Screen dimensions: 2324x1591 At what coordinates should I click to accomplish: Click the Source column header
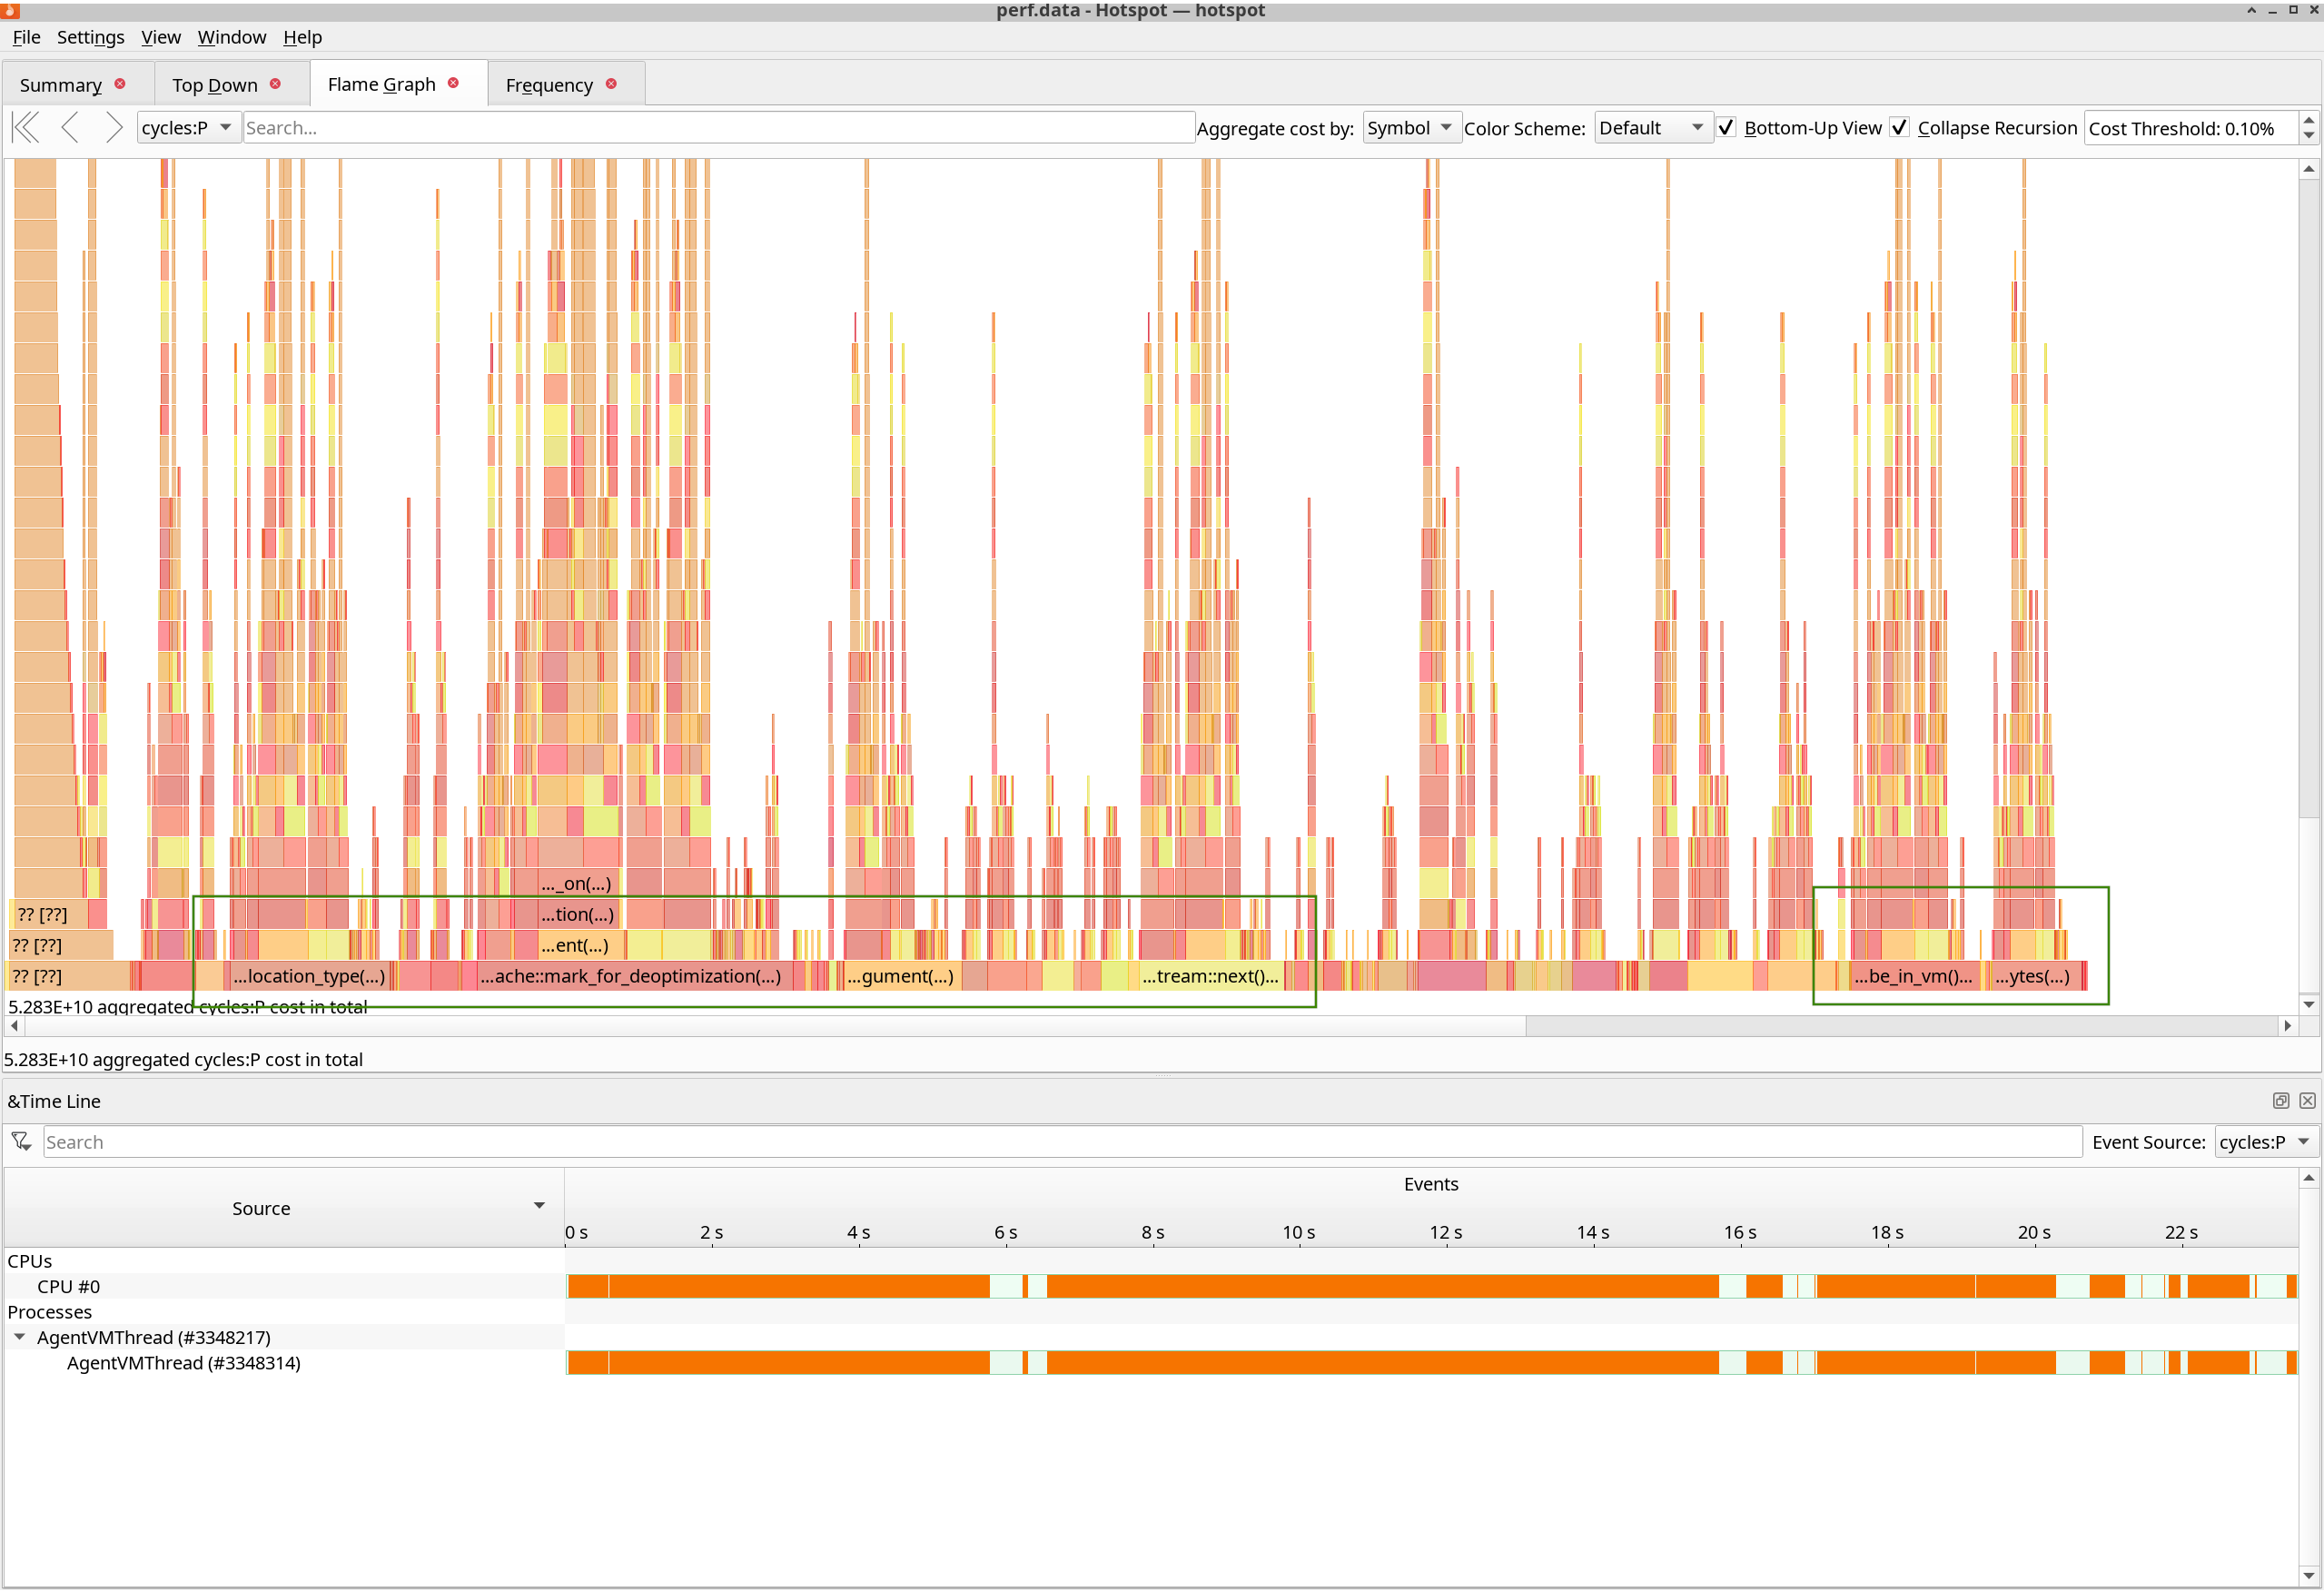261,1208
